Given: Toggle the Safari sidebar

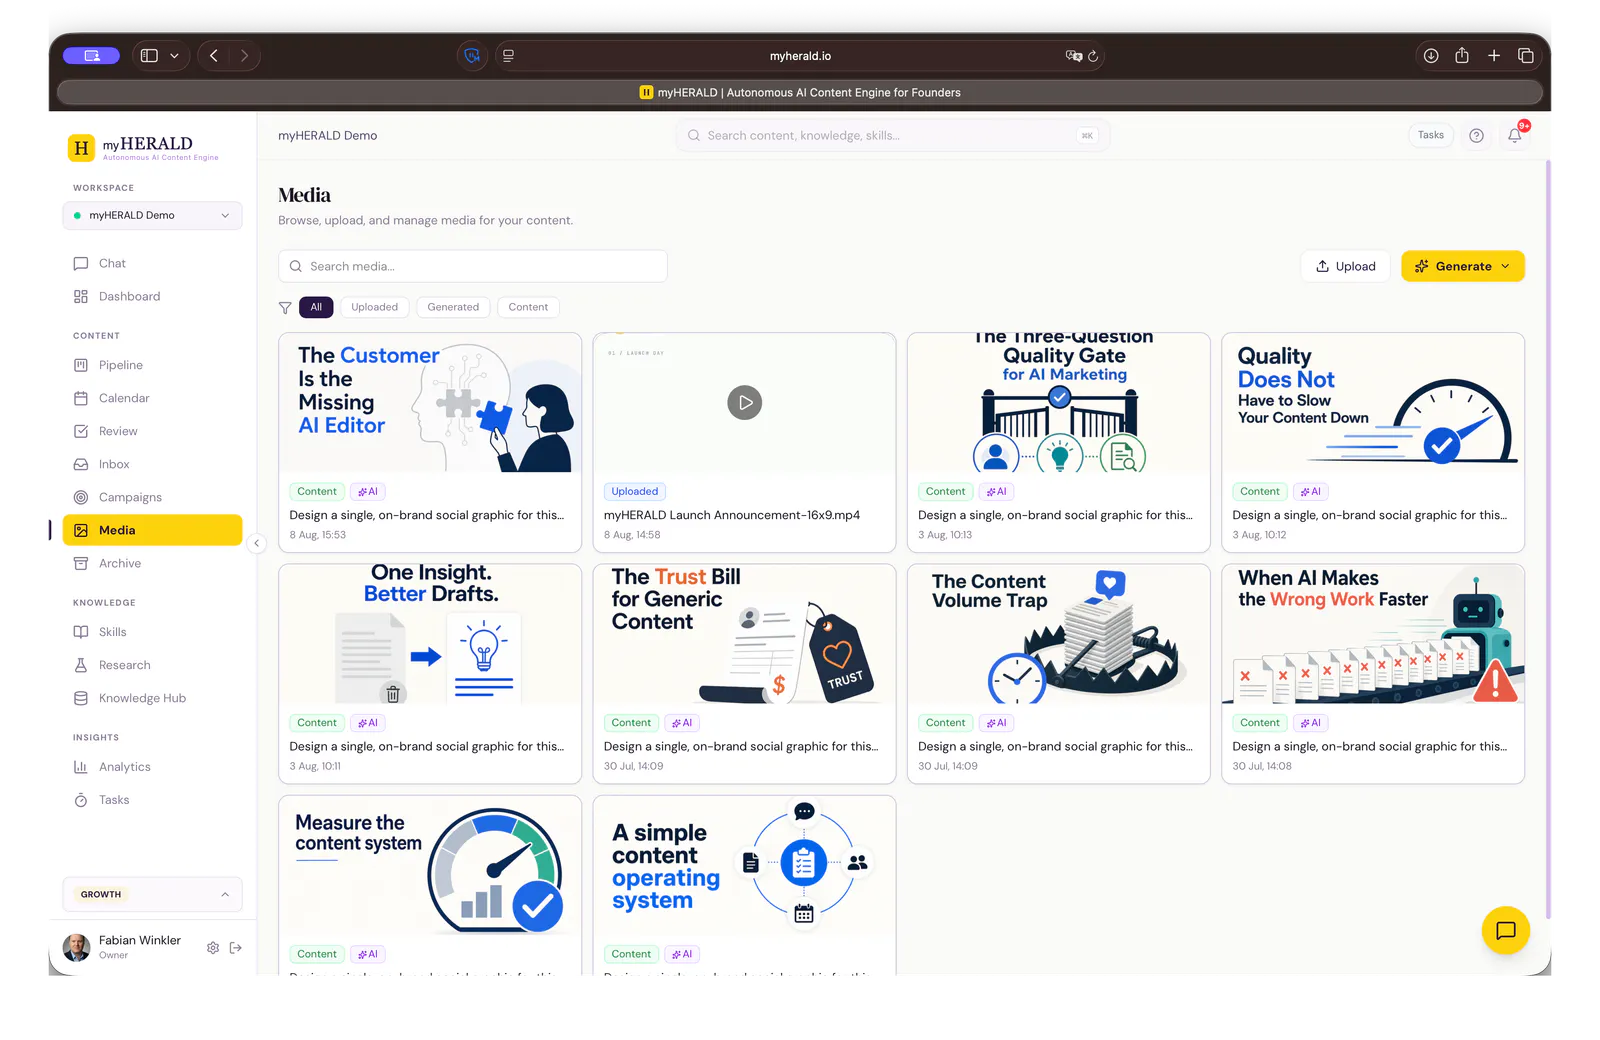Looking at the screenshot, I should click(x=149, y=56).
